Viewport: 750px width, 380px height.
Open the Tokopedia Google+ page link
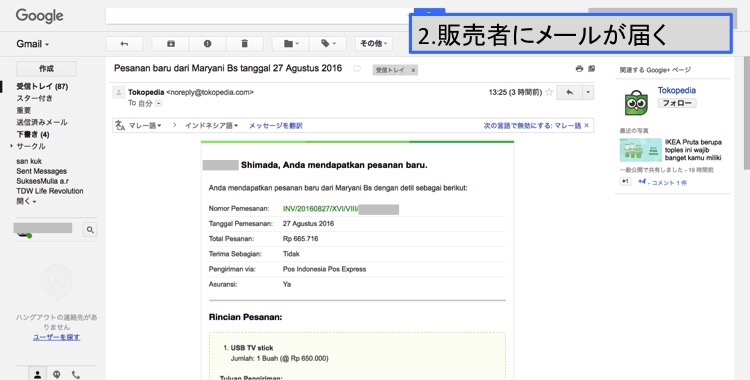point(676,90)
